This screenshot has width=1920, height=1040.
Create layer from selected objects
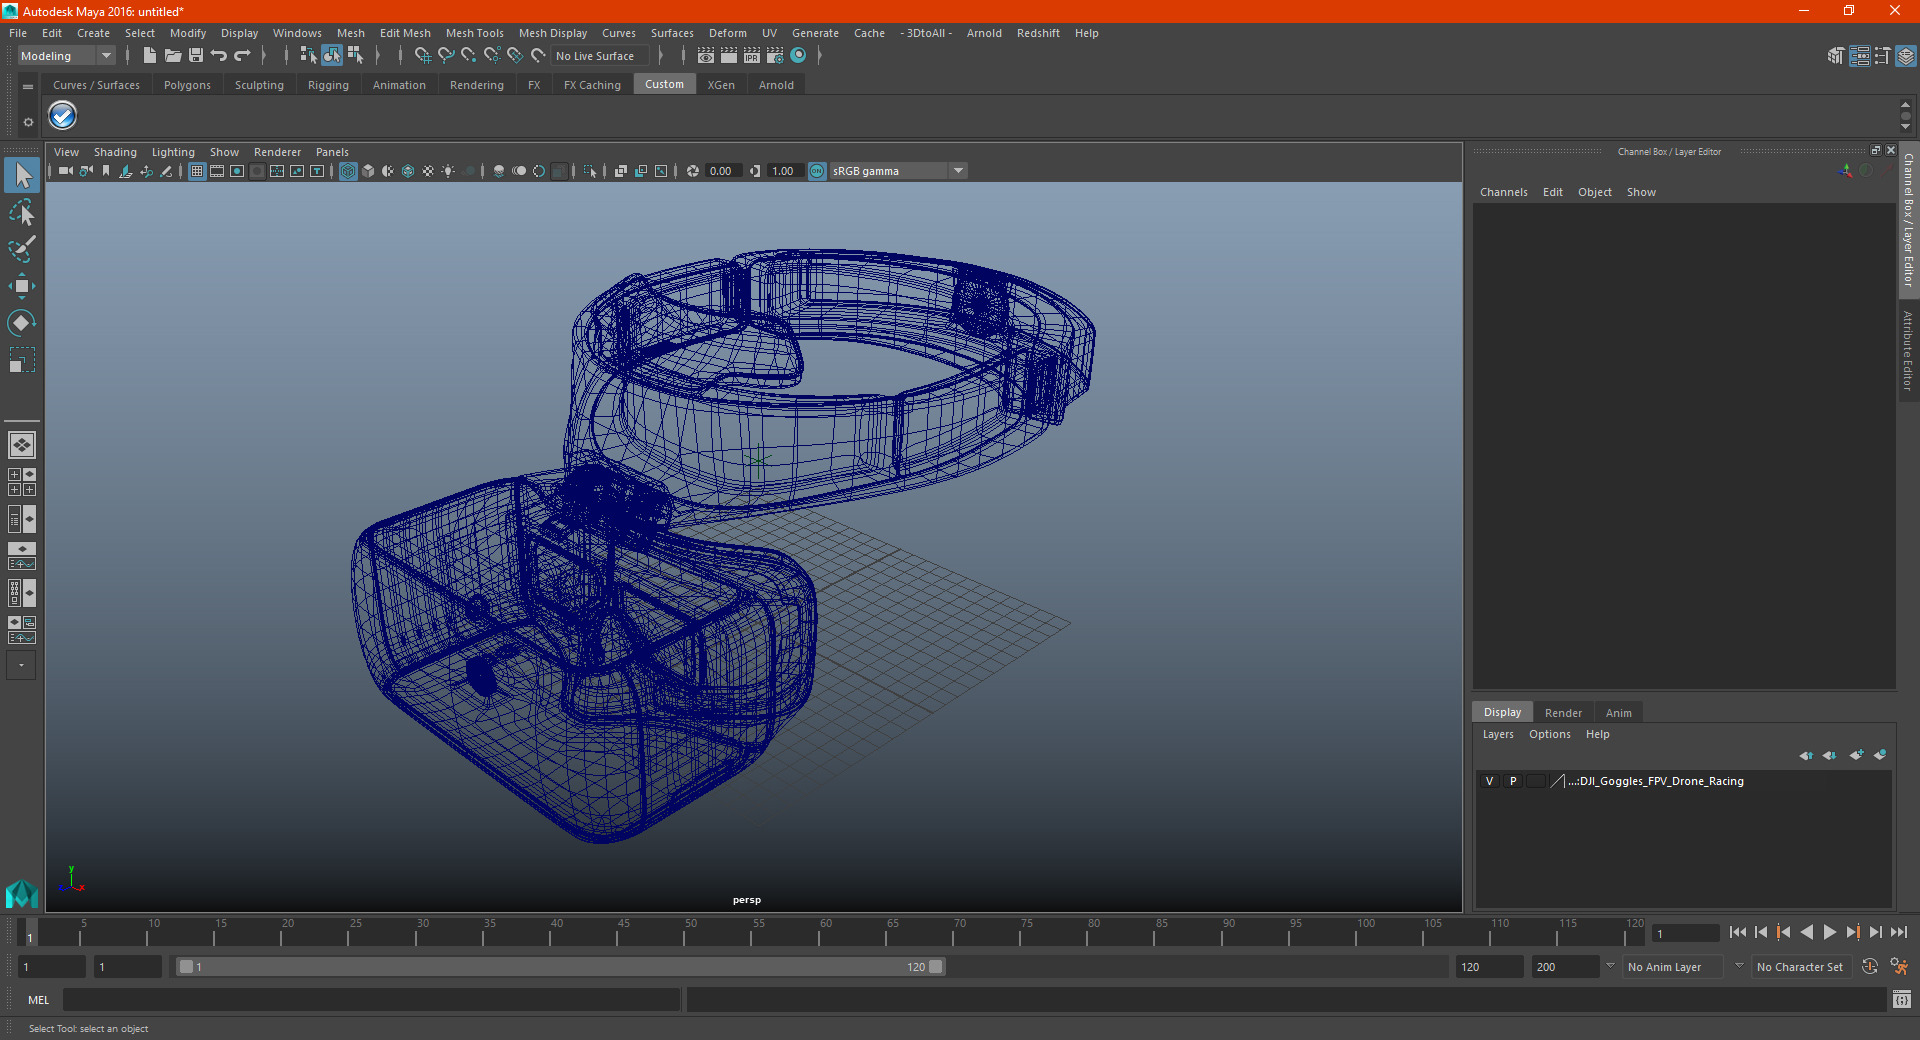(x=1880, y=755)
